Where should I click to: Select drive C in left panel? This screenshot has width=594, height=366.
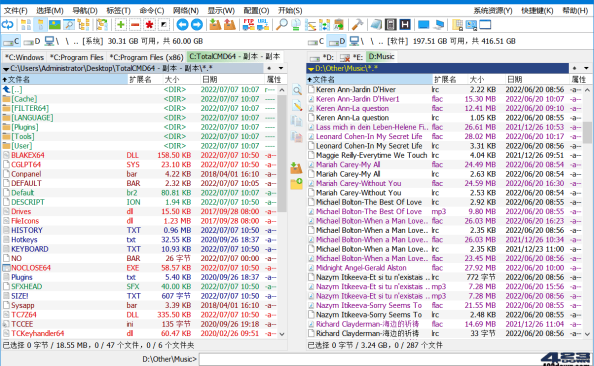click(x=11, y=41)
